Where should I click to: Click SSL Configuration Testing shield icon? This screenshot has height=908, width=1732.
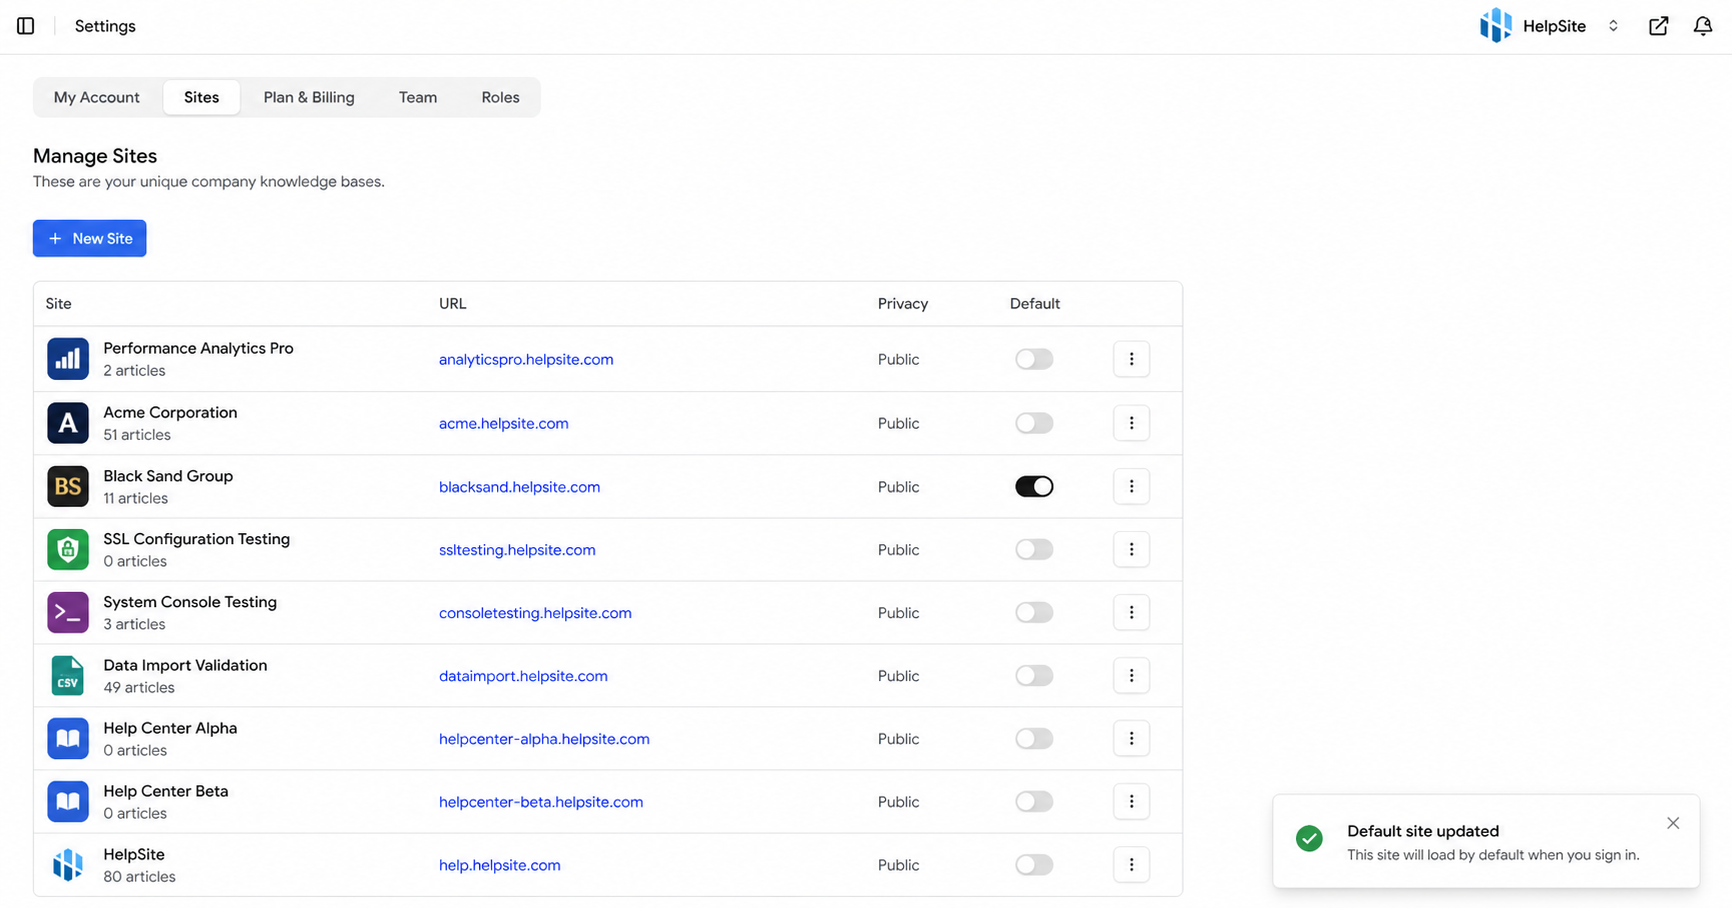[x=68, y=550]
